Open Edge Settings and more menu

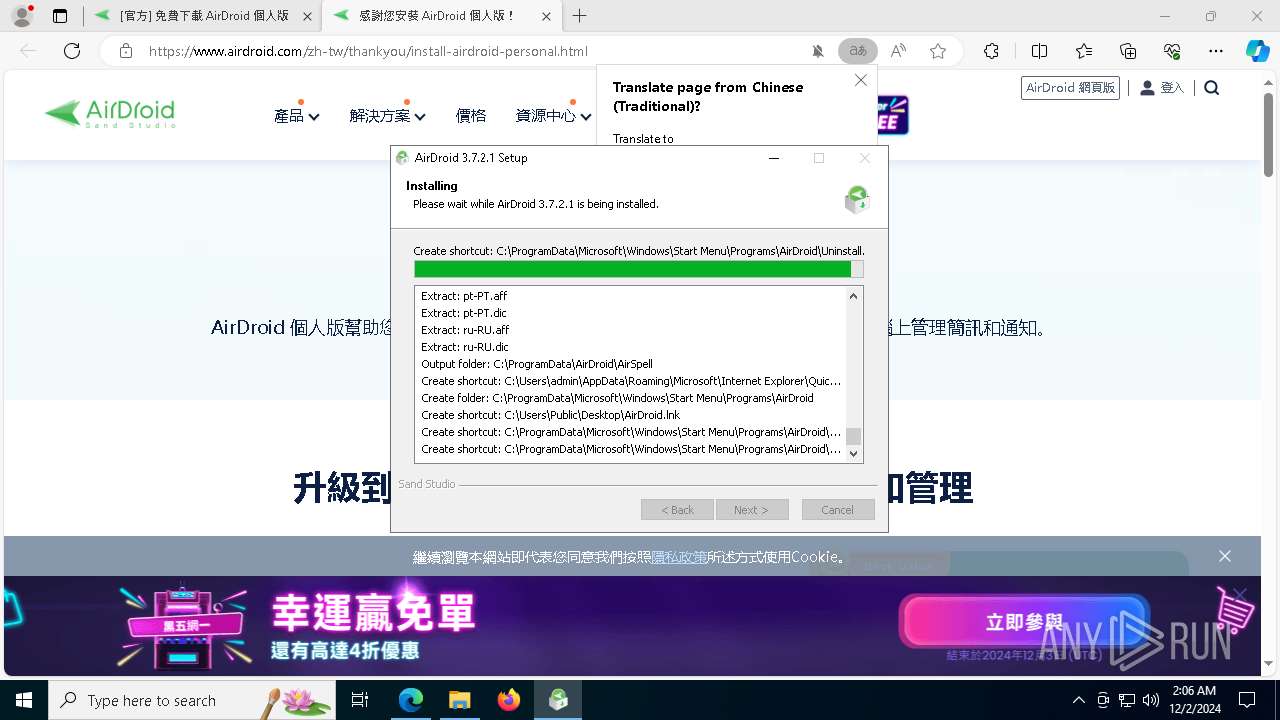1216,51
